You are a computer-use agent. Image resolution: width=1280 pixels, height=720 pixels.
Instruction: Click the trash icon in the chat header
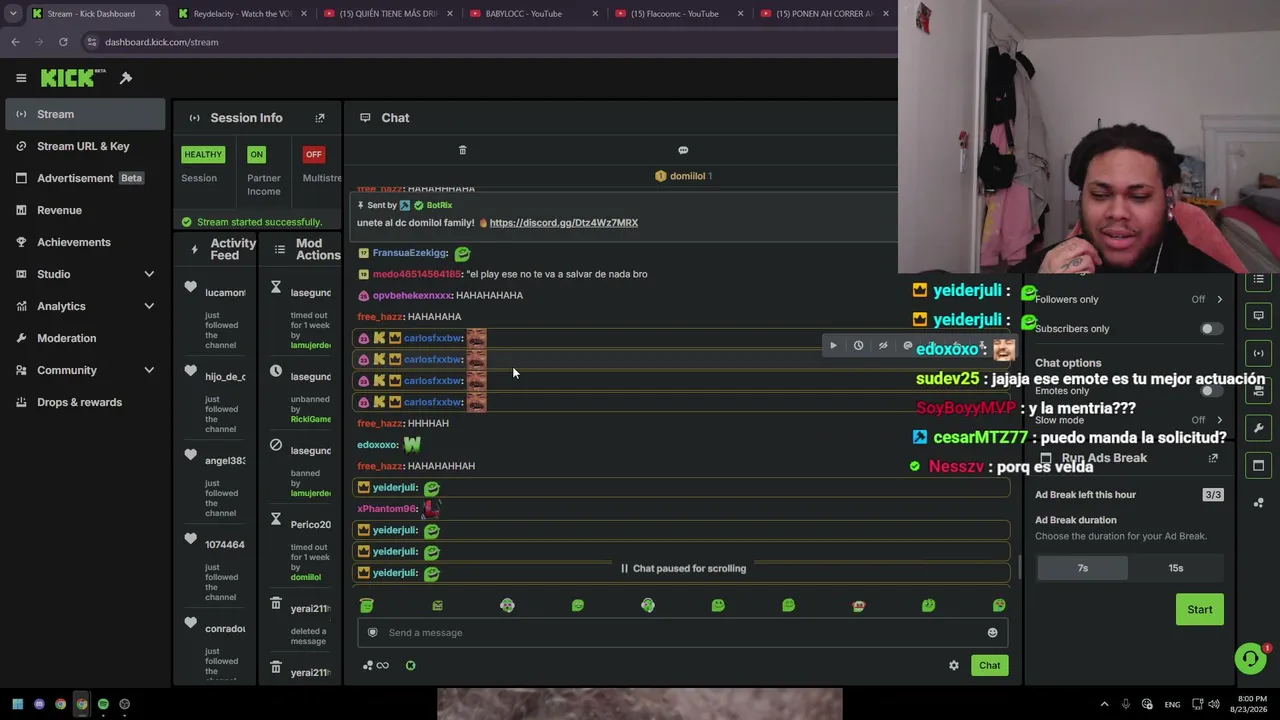coord(462,150)
